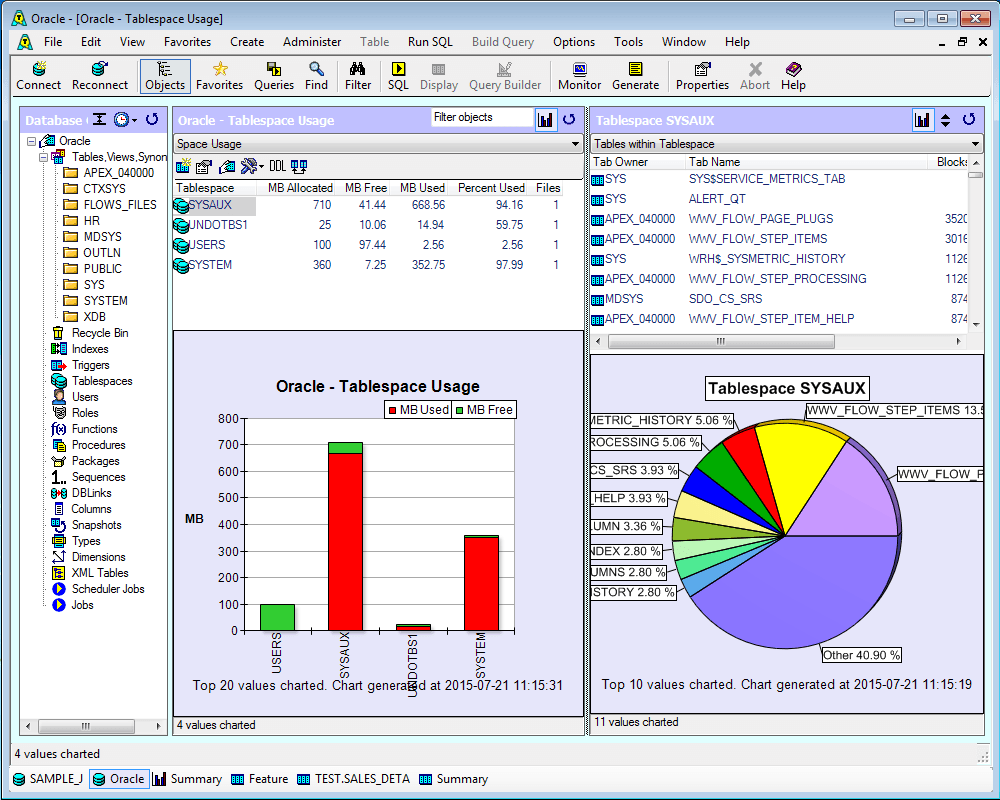Select the SYSTEM tablespace row

pos(368,265)
